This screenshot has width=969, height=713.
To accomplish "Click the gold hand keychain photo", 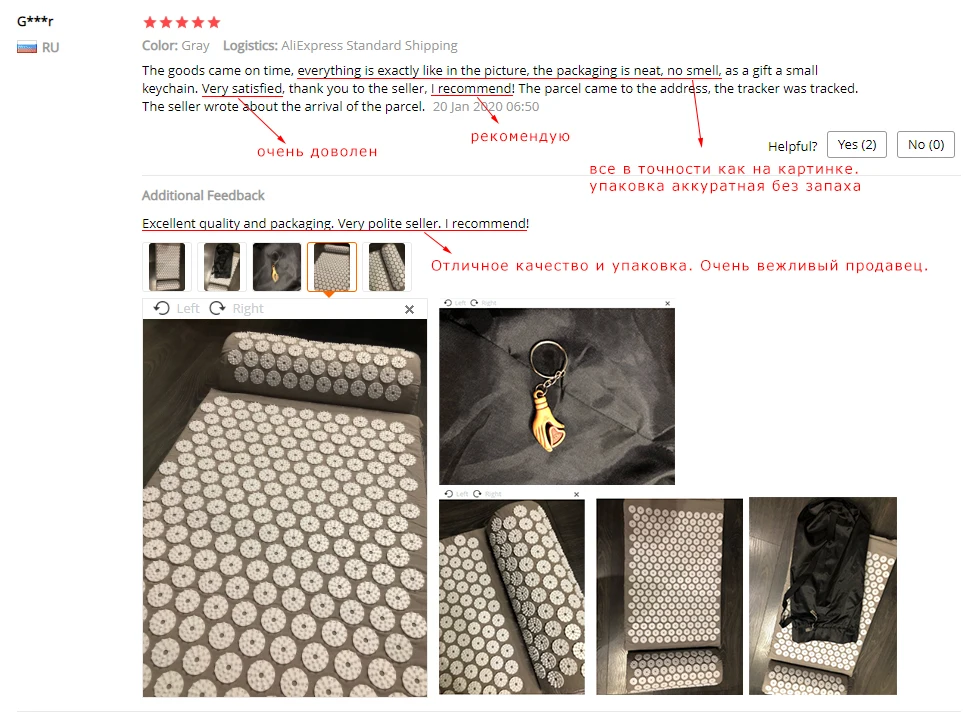I will click(557, 397).
